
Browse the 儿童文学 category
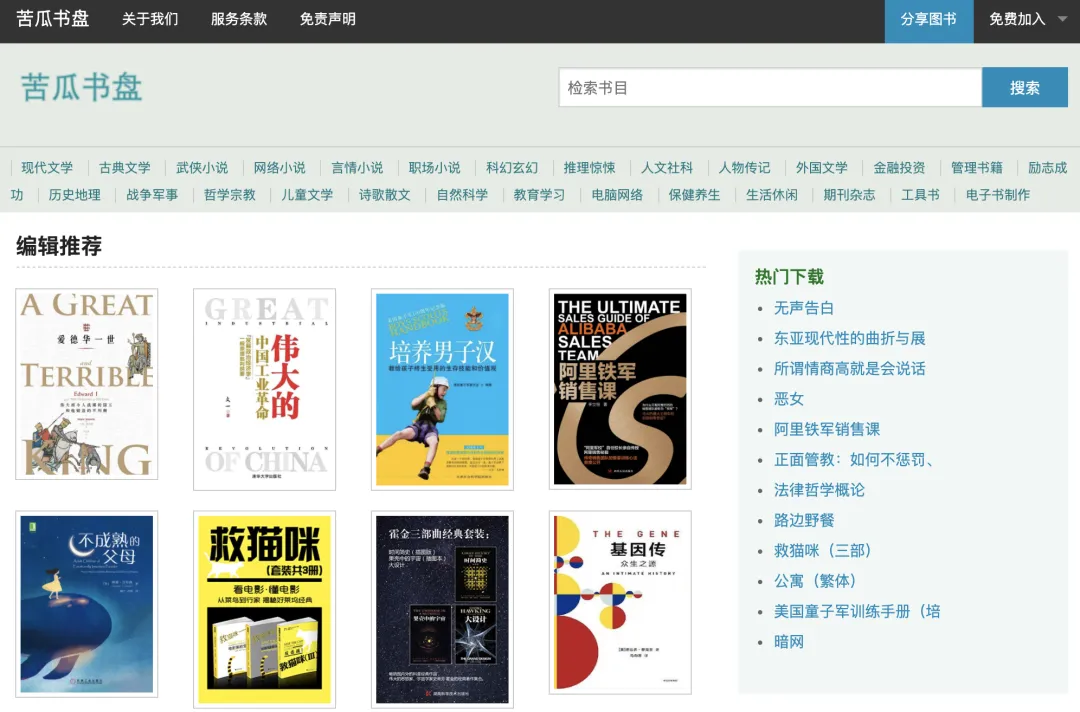point(307,195)
